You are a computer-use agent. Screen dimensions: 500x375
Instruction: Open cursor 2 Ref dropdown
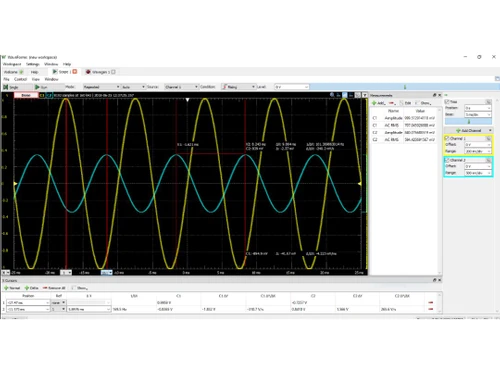pyautogui.click(x=59, y=309)
